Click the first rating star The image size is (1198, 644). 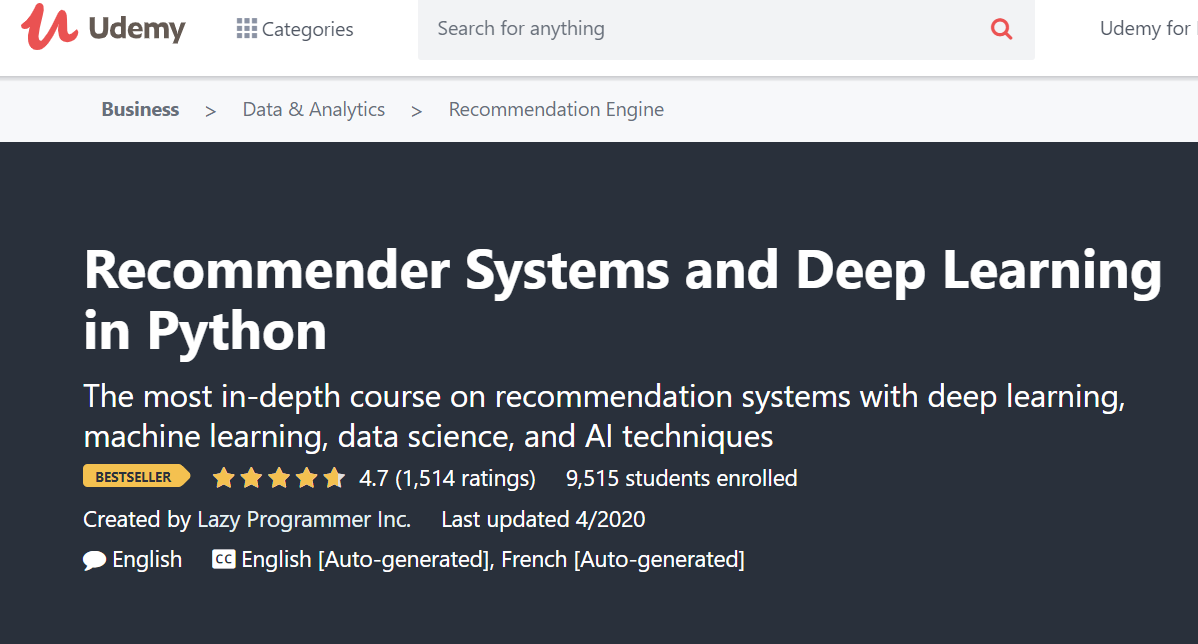(223, 478)
